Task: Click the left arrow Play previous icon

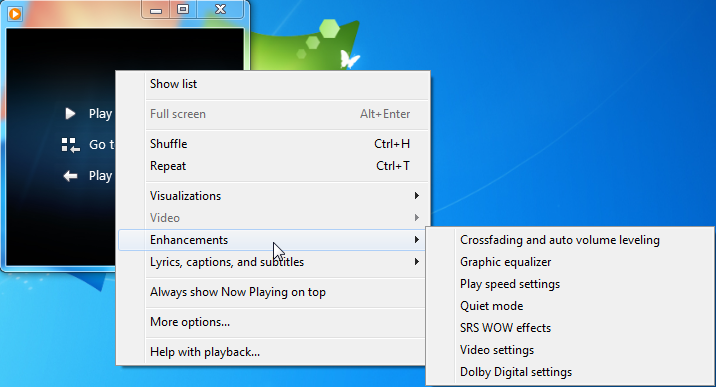Action: (x=70, y=176)
